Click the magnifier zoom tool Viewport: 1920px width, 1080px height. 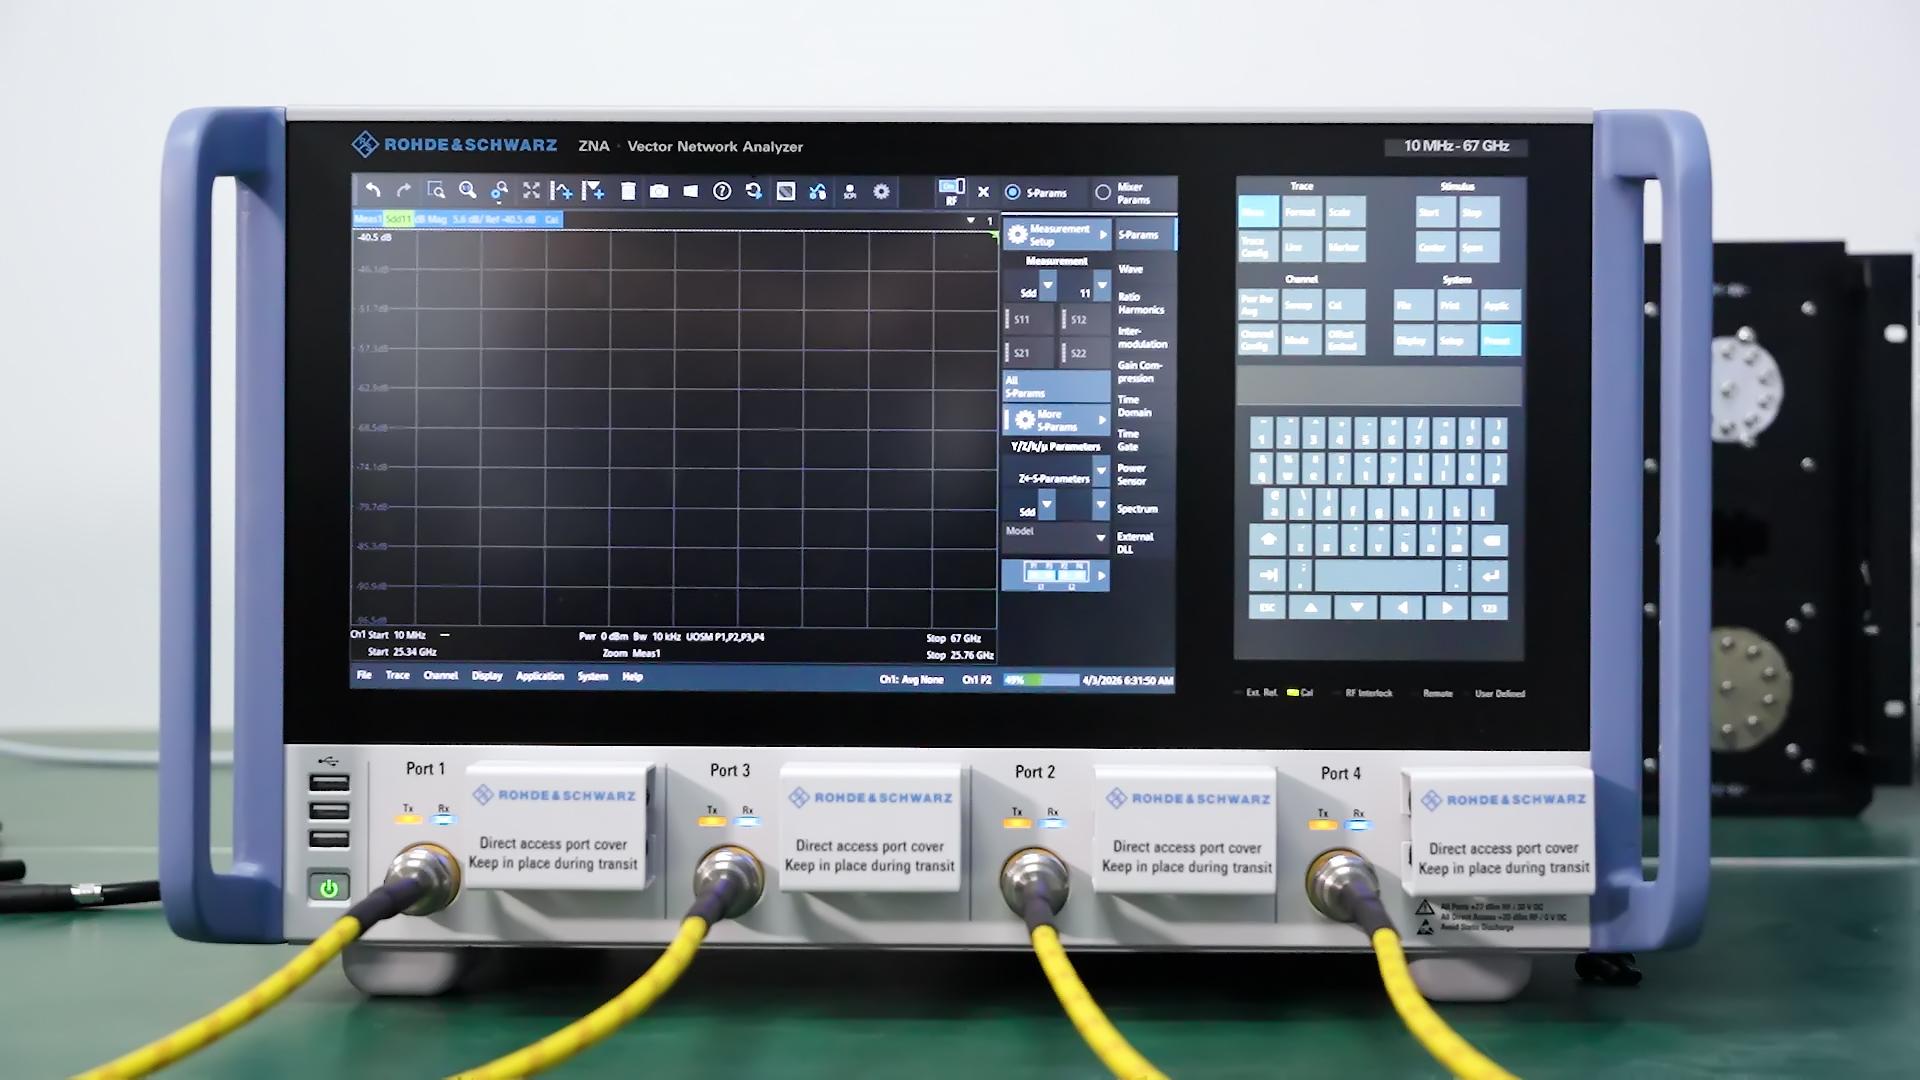[467, 190]
